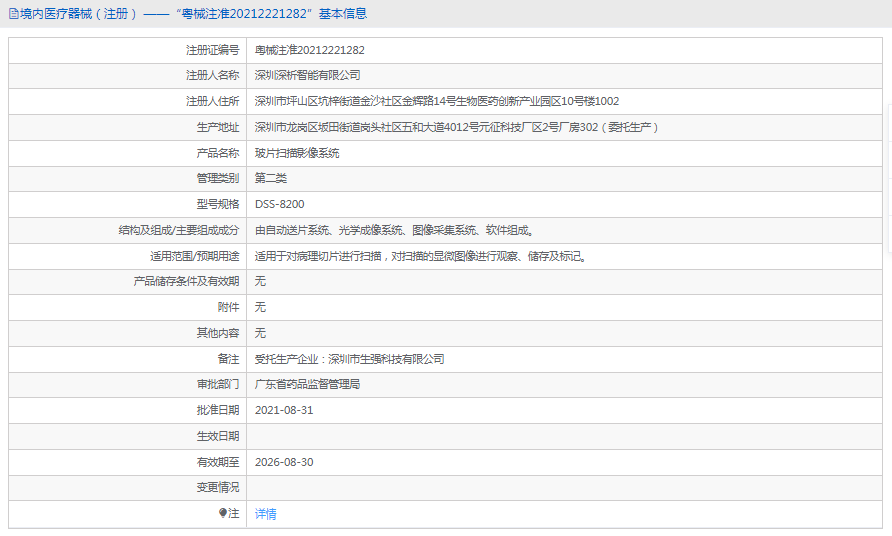Click the 有效期至 row label

coord(218,462)
